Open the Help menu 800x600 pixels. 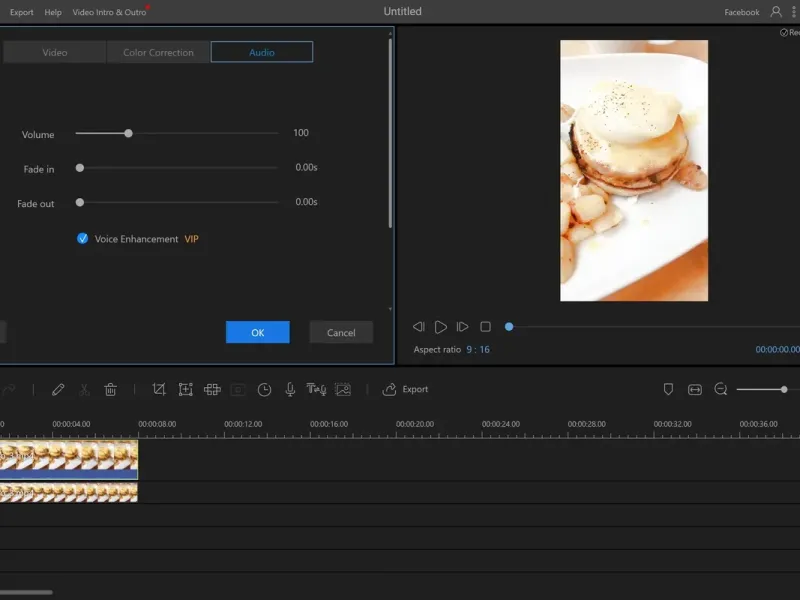(x=53, y=12)
